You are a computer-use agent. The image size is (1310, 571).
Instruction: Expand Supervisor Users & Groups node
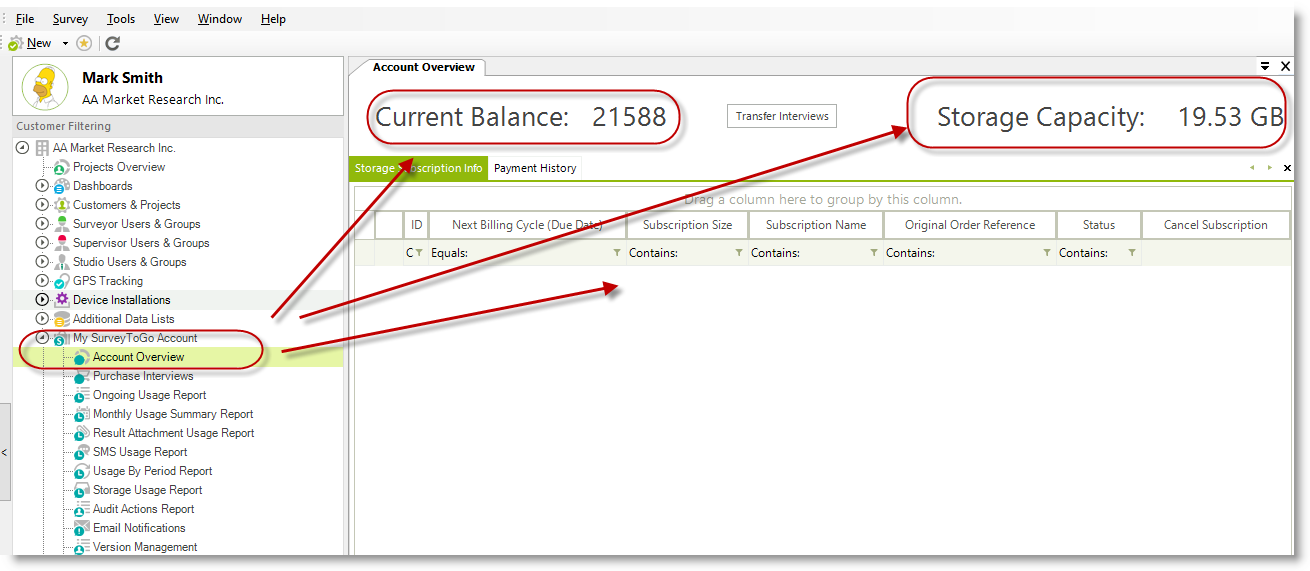pyautogui.click(x=42, y=243)
